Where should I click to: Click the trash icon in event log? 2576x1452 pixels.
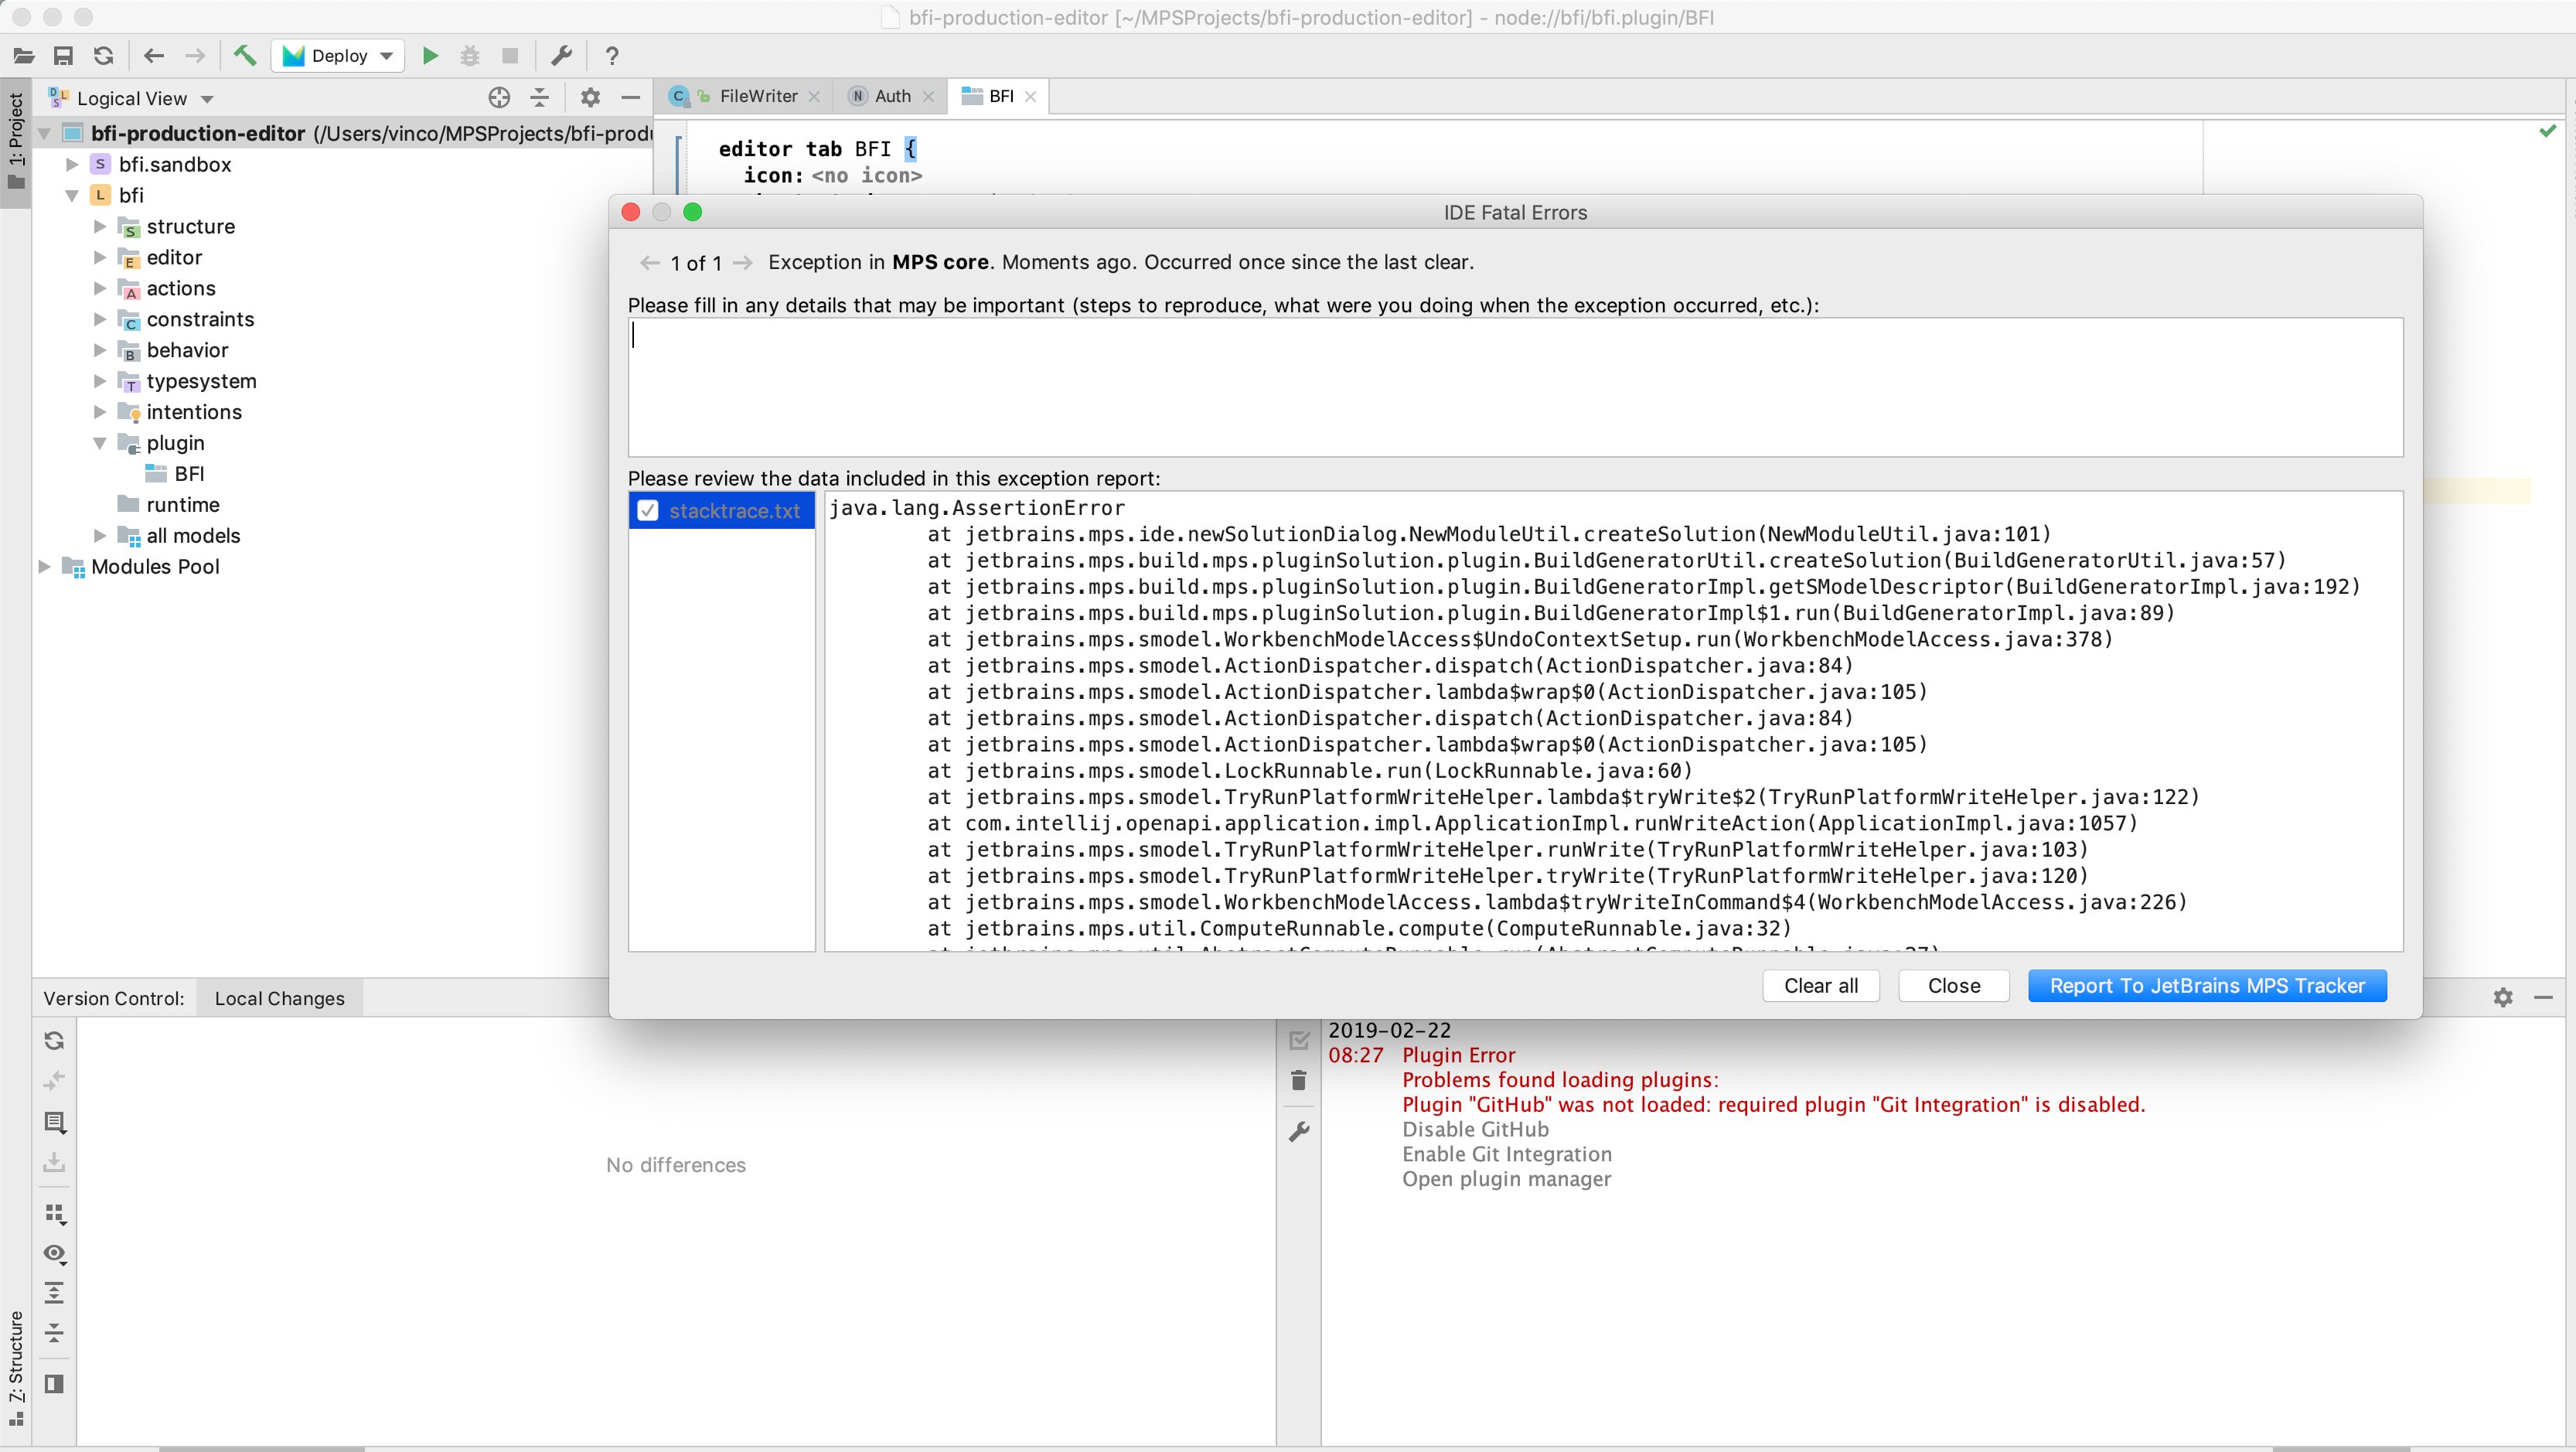coord(1299,1081)
